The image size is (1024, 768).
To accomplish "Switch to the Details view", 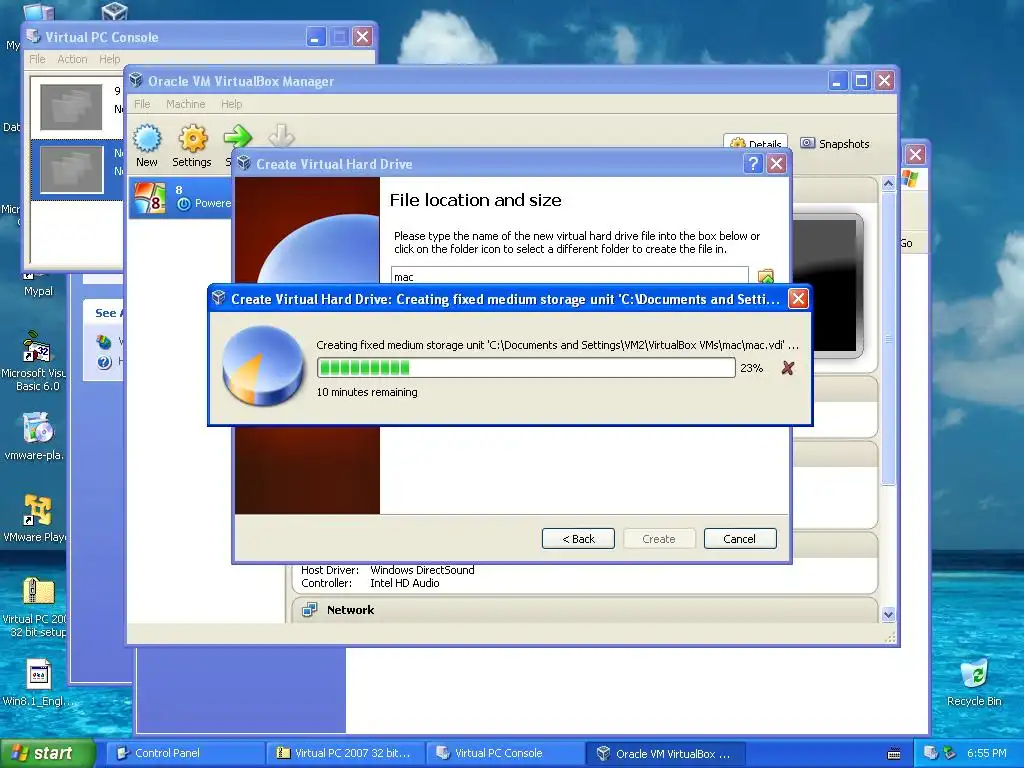I will point(756,144).
